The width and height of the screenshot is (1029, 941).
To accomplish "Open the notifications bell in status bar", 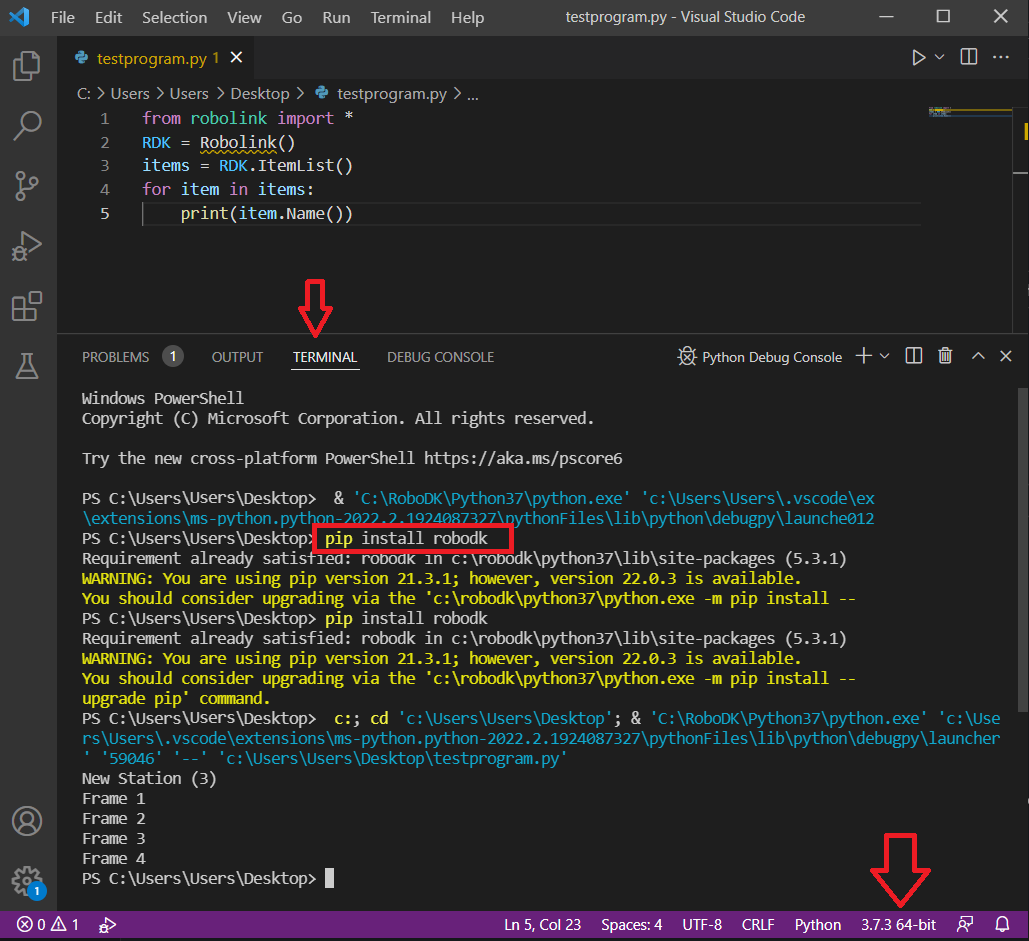I will (1002, 924).
